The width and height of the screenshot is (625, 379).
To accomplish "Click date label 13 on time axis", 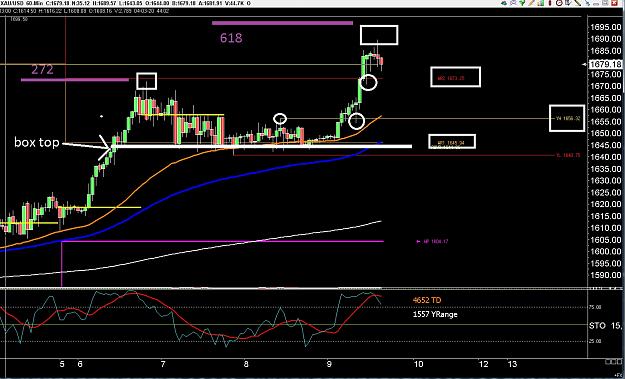I will [512, 364].
